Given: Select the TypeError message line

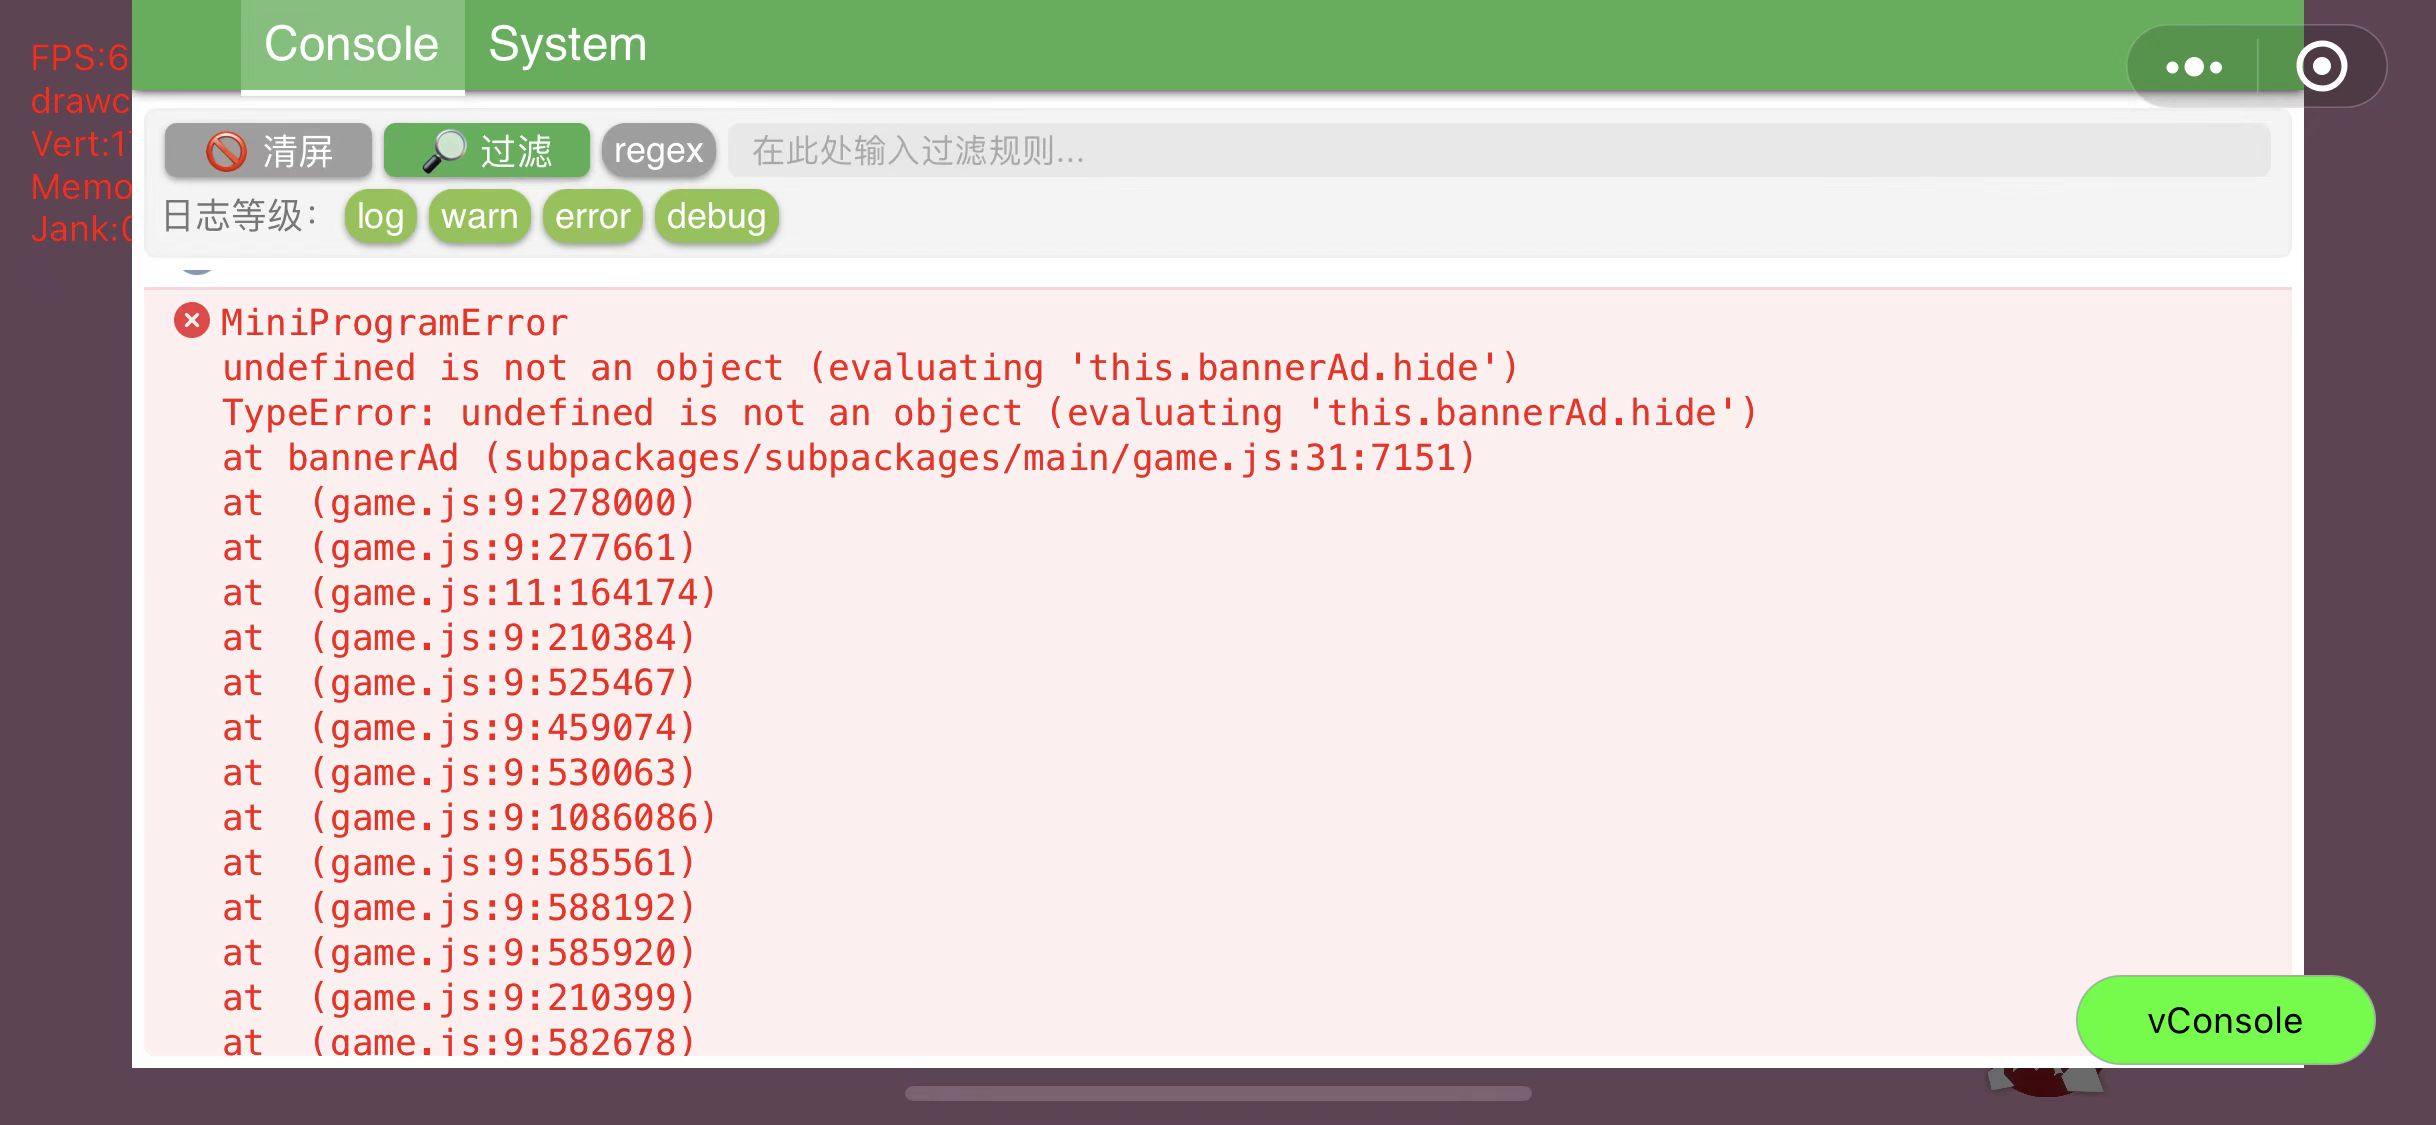Looking at the screenshot, I should pos(988,413).
